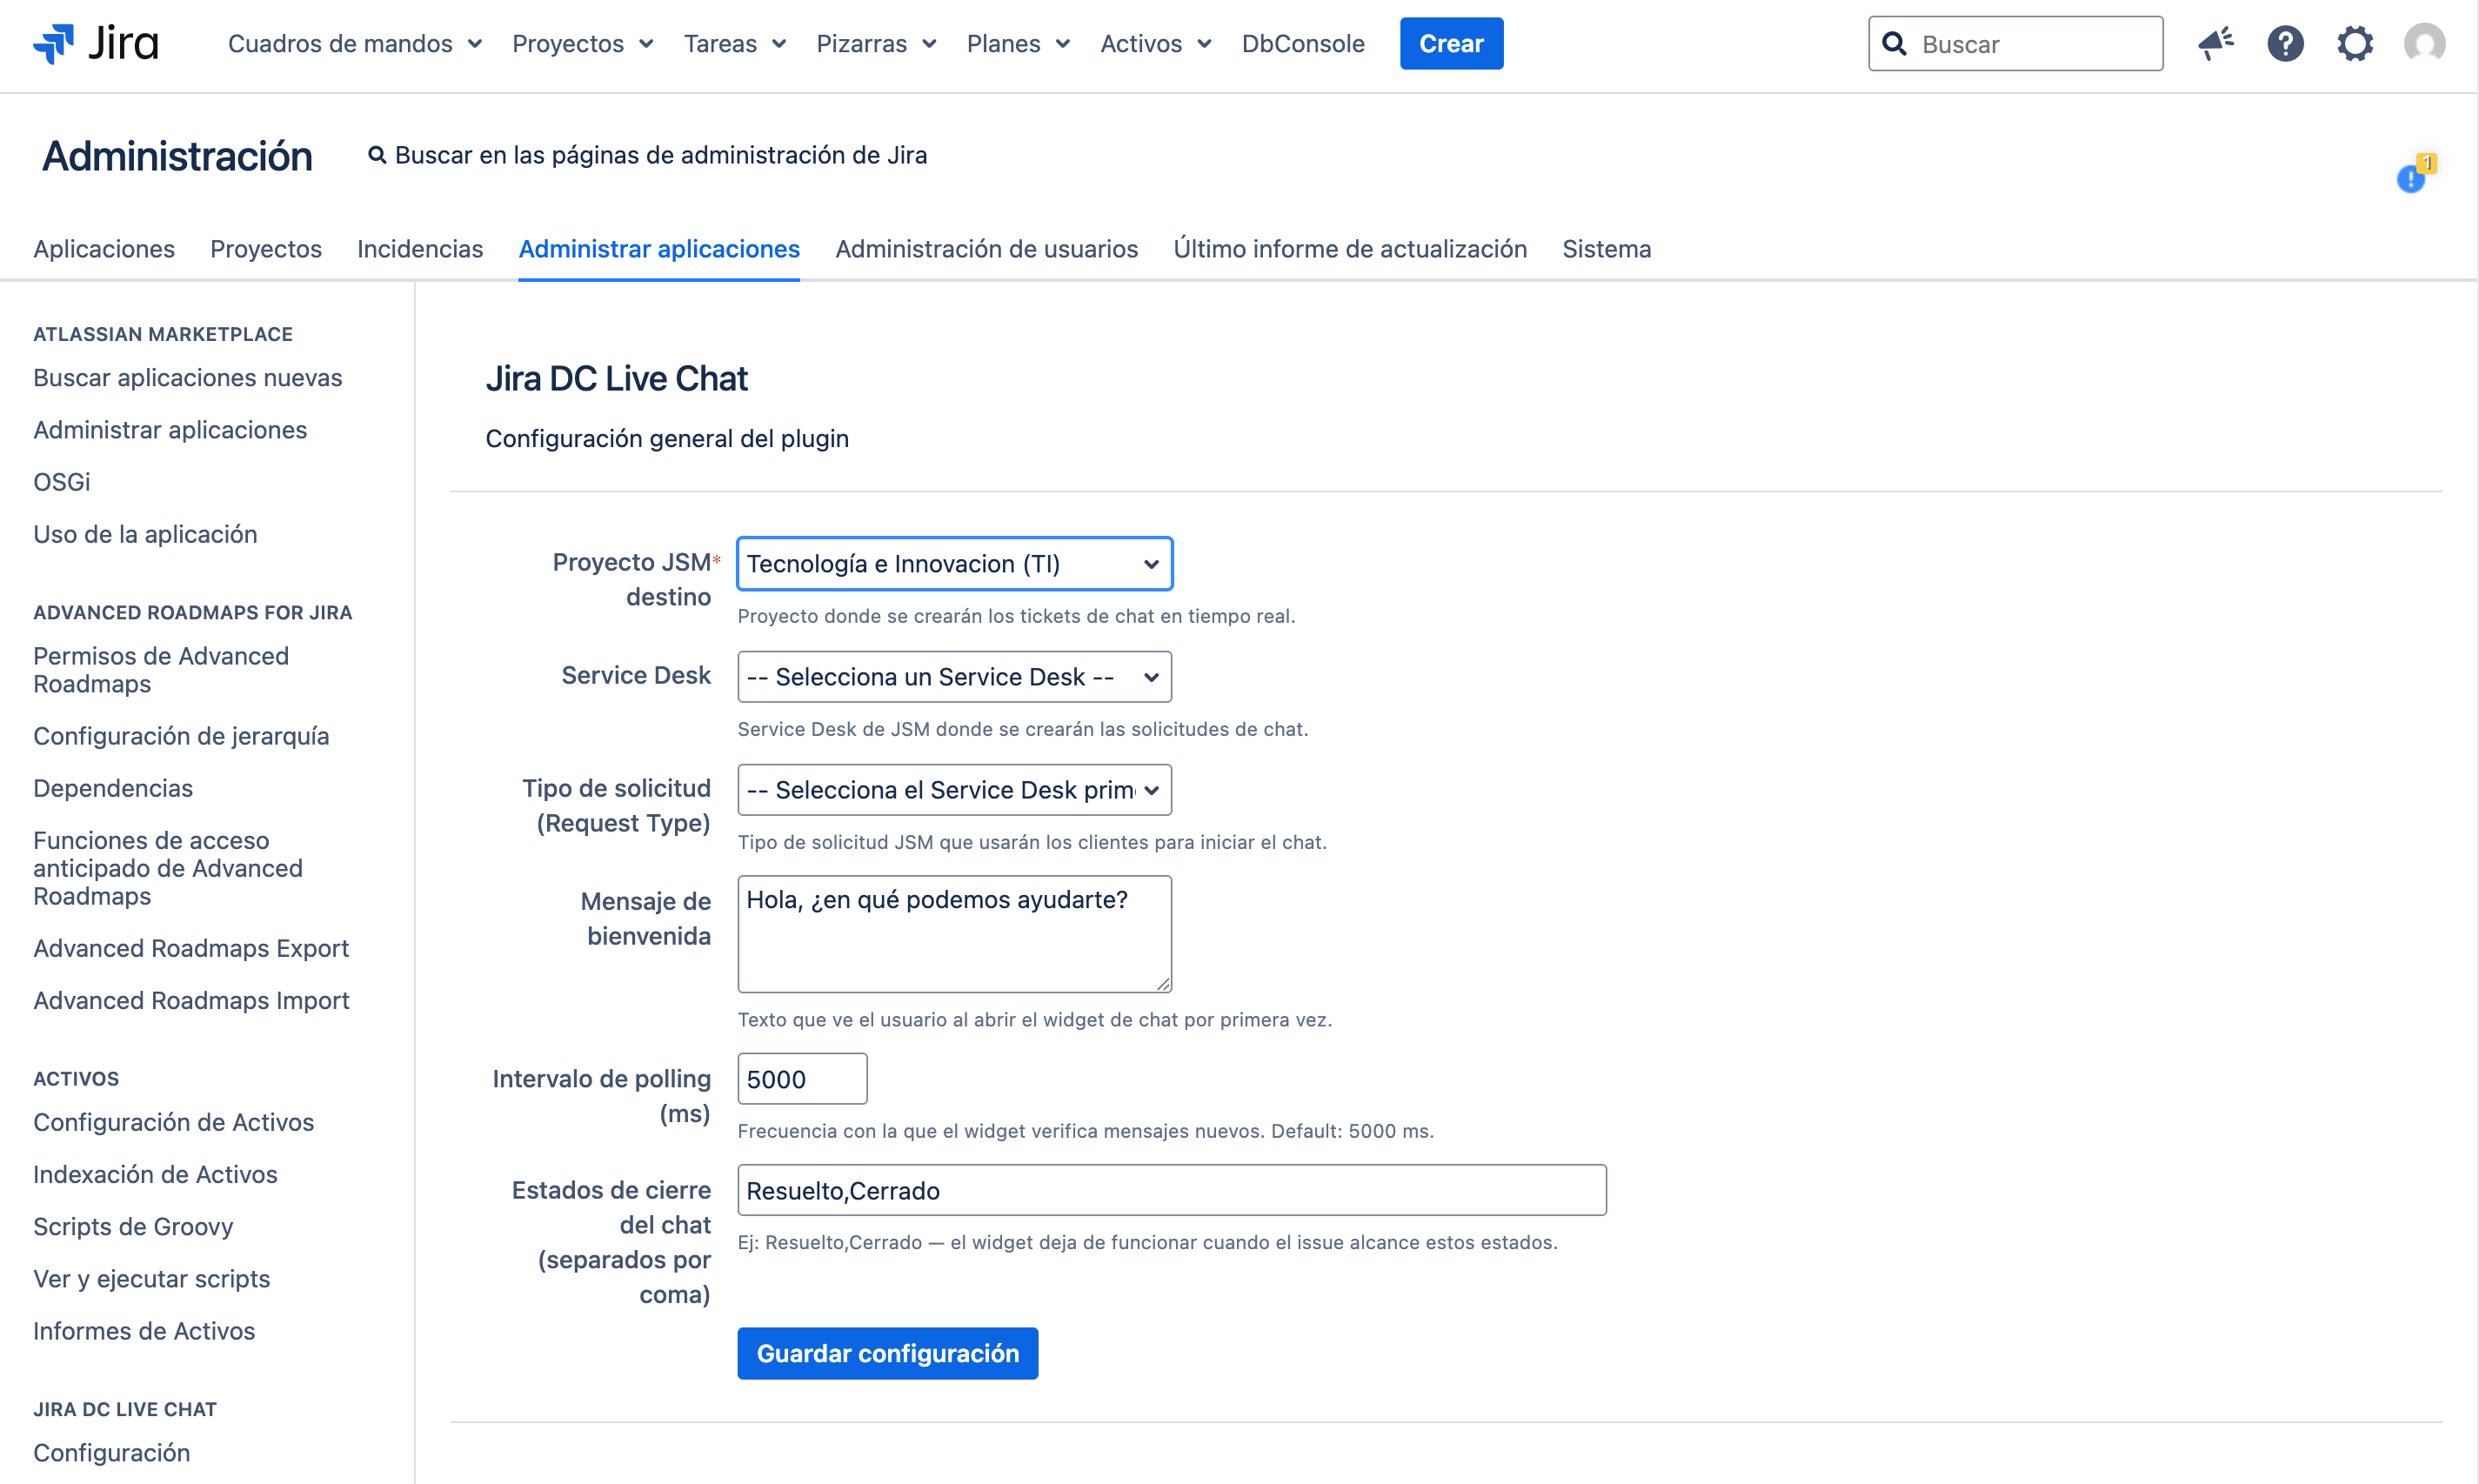Open Último informe de actualización tab

[x=1350, y=249]
